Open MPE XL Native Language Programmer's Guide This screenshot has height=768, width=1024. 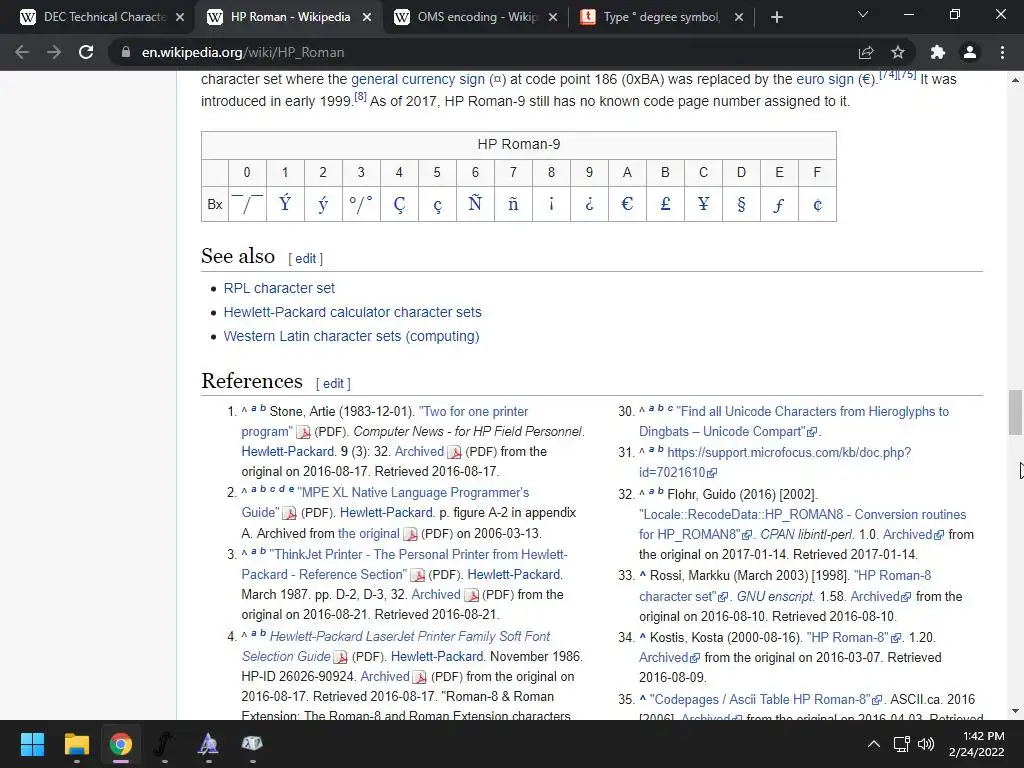tap(413, 492)
